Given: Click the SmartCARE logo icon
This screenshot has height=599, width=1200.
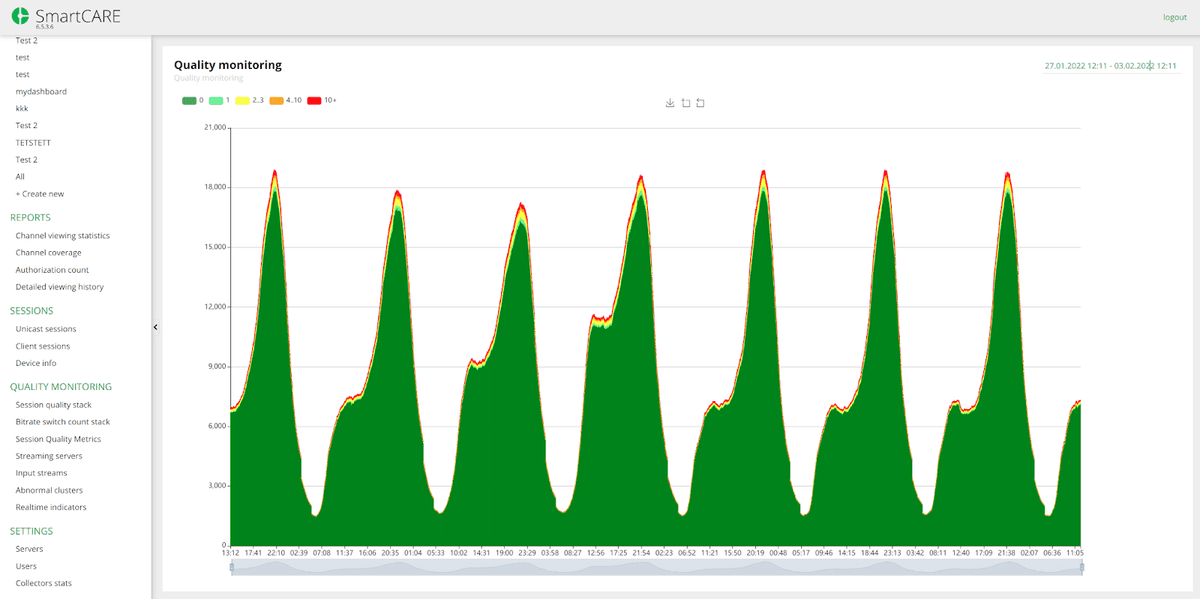Looking at the screenshot, I should click(20, 16).
